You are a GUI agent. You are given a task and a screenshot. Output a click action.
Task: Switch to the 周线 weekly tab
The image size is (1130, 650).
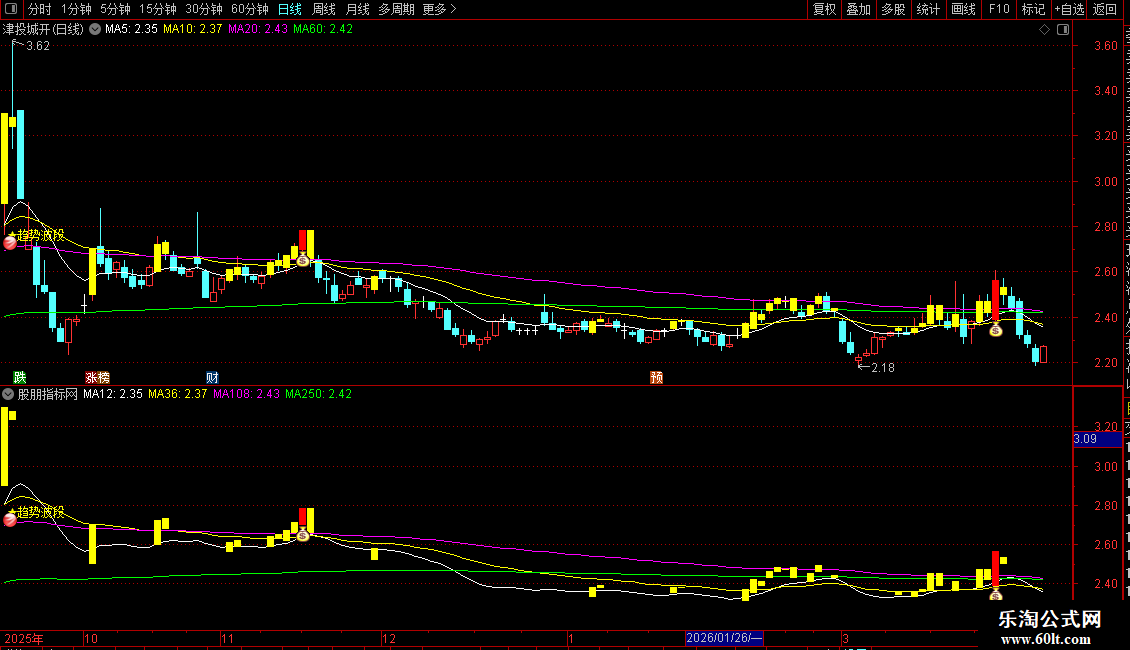pyautogui.click(x=324, y=9)
